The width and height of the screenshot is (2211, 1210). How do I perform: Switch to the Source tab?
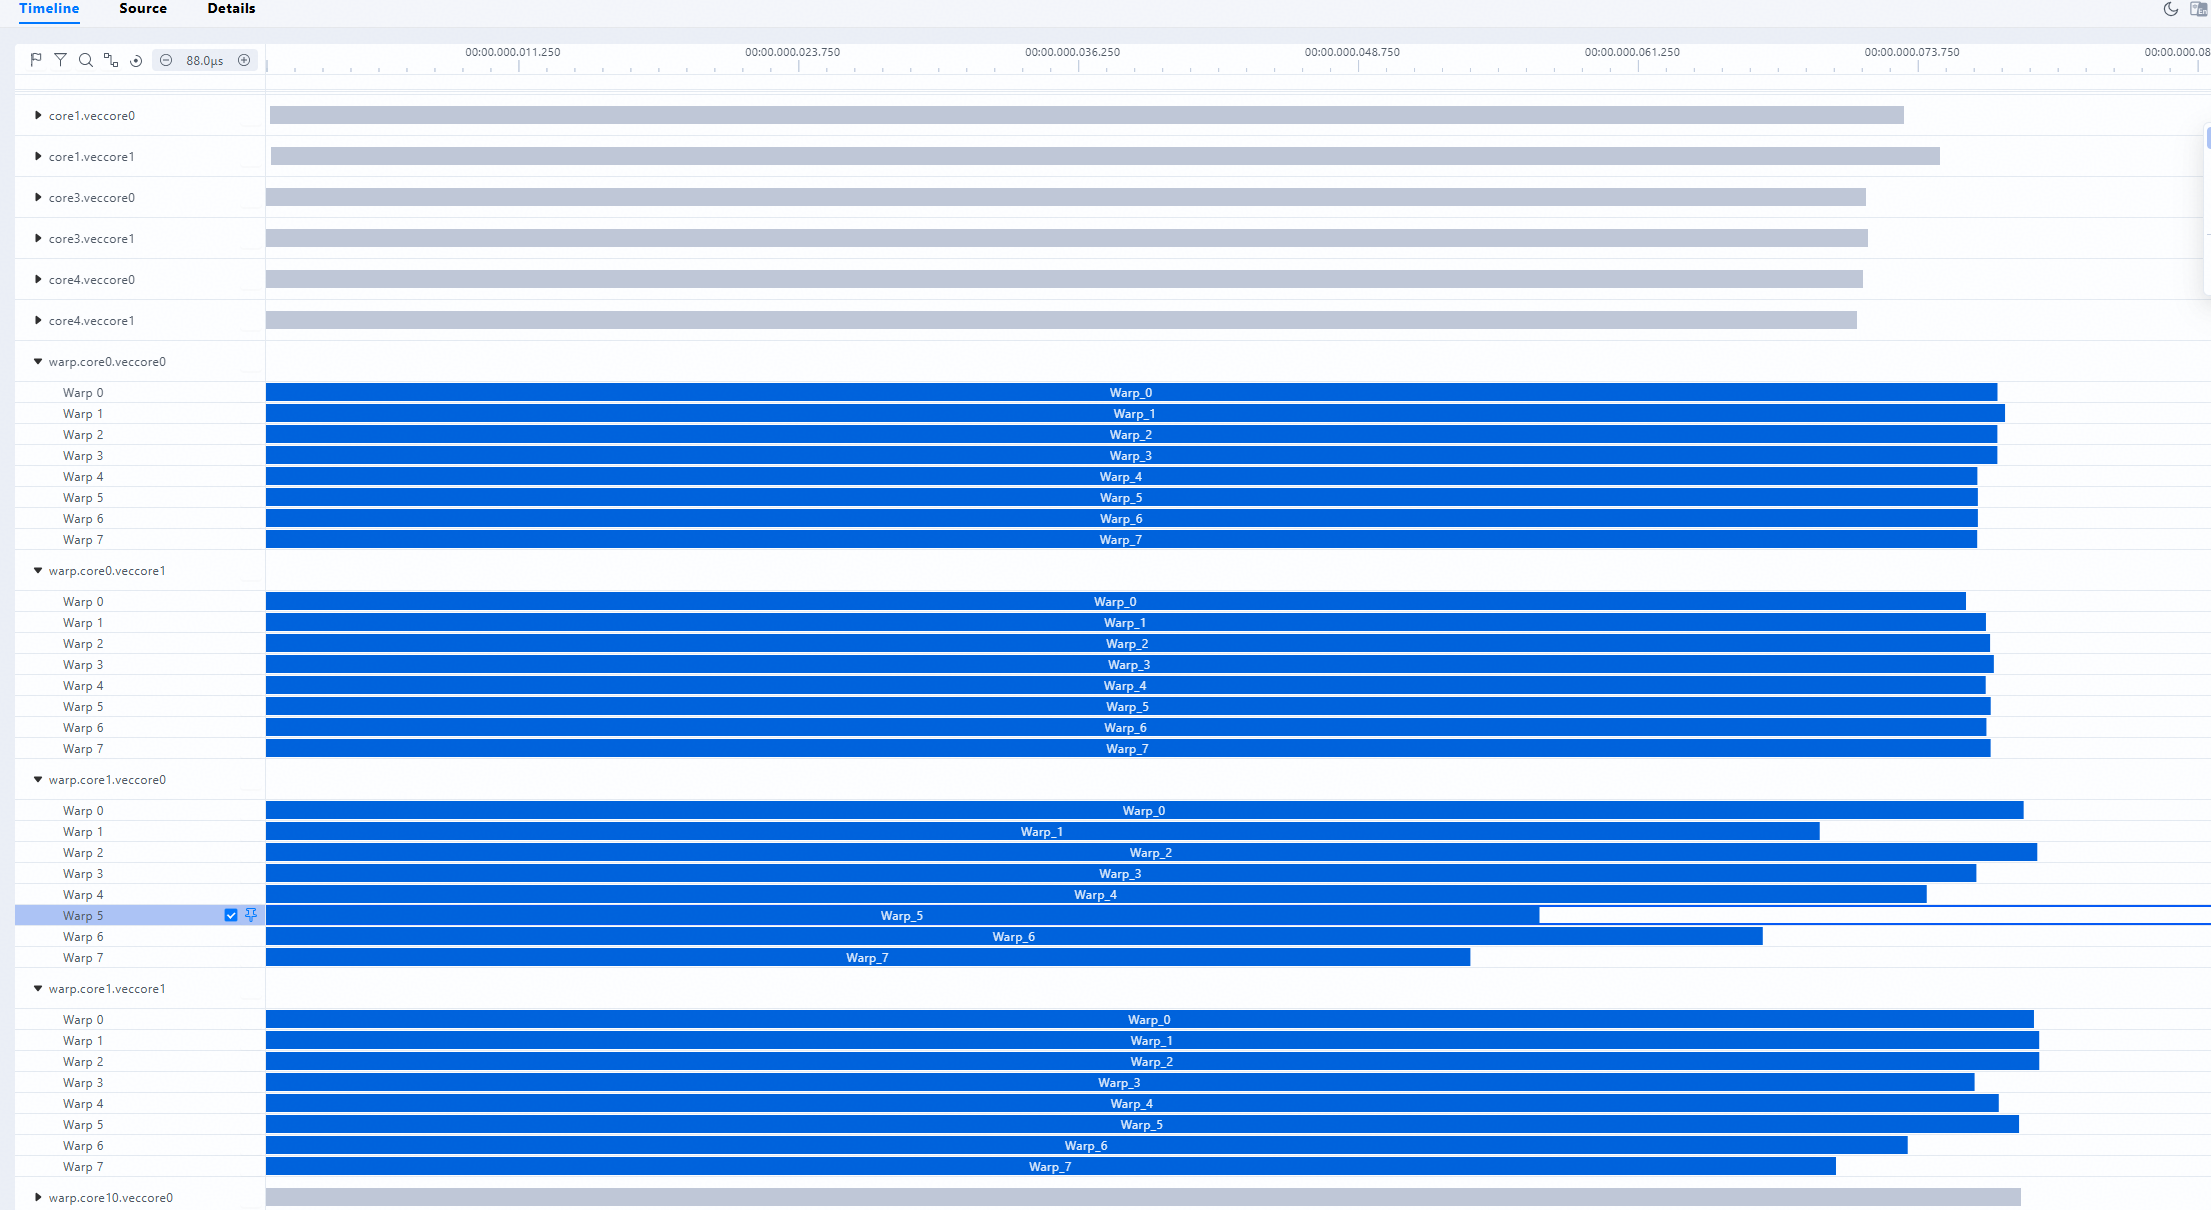143,9
